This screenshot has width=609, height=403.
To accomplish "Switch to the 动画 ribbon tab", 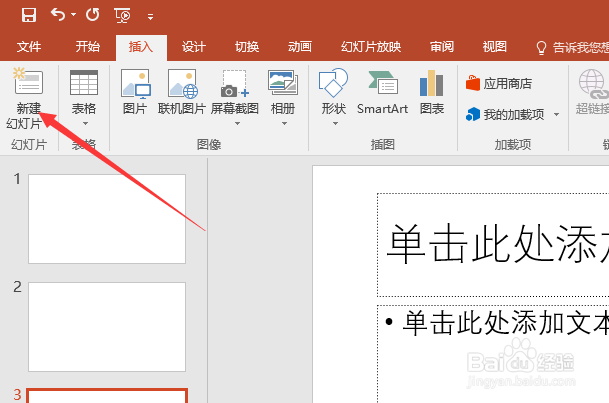I will (x=299, y=47).
